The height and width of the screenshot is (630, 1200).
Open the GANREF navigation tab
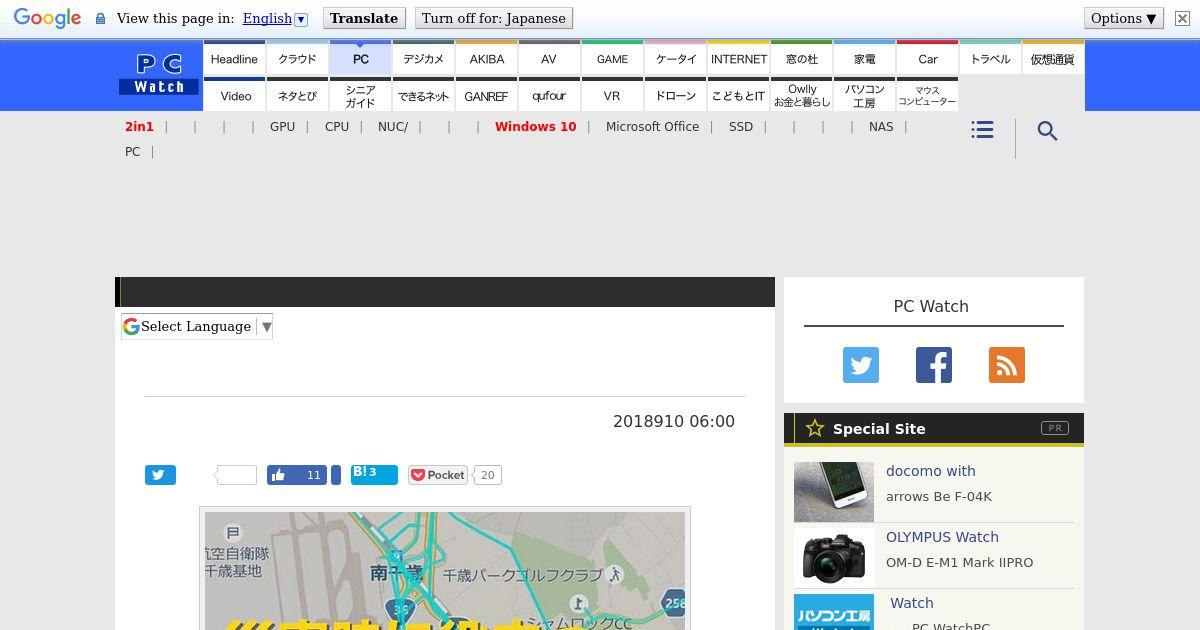click(x=486, y=95)
